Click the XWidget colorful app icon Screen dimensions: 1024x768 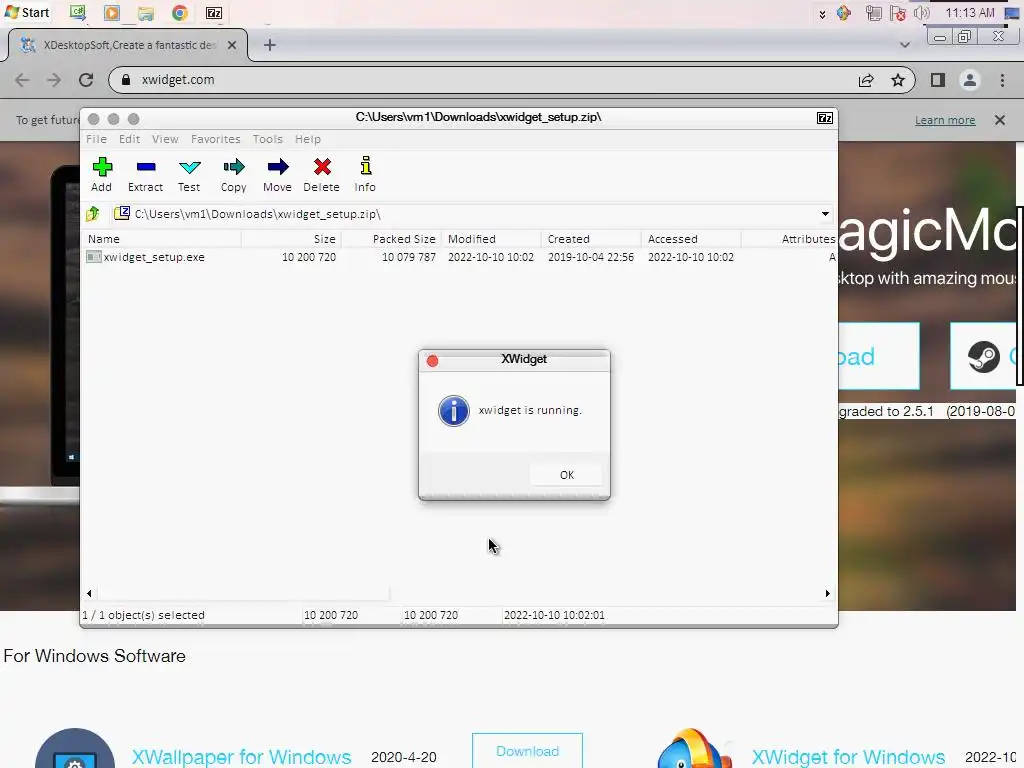click(694, 749)
